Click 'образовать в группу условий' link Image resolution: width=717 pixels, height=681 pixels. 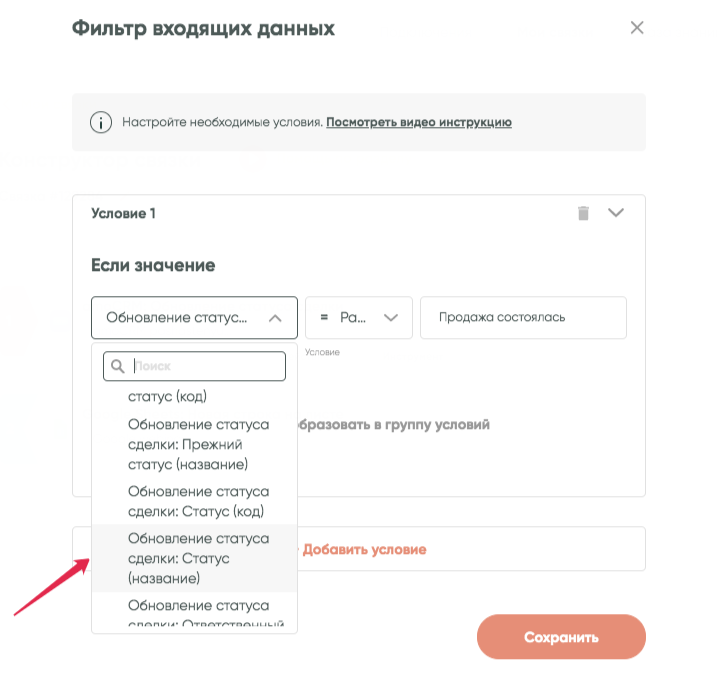pyautogui.click(x=392, y=424)
